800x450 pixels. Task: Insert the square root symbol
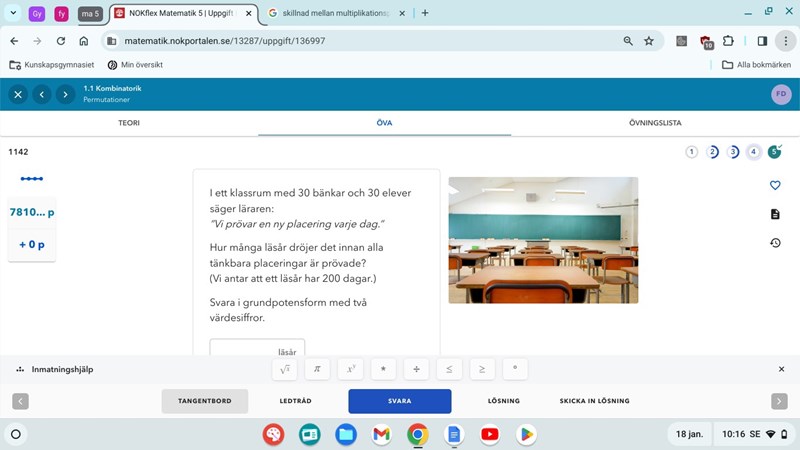[285, 369]
